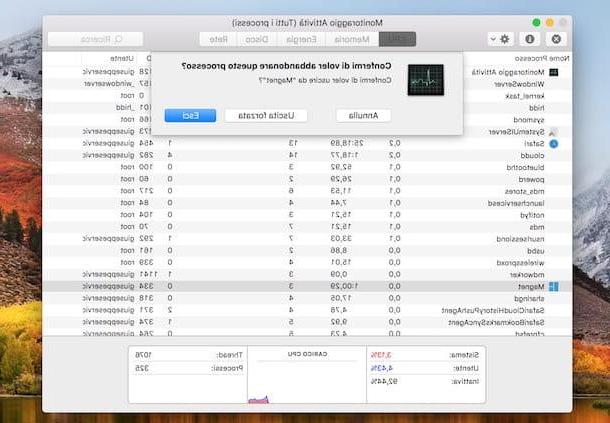Switch to the Energia tab
Screen dimensions: 610x423
tap(301, 39)
